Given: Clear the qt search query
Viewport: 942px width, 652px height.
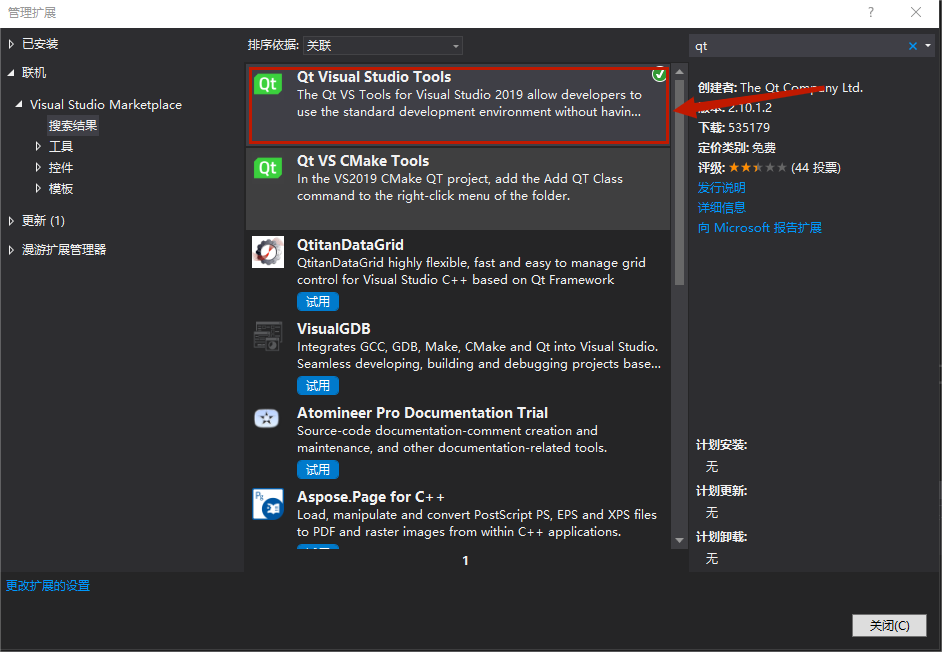Looking at the screenshot, I should pos(912,45).
